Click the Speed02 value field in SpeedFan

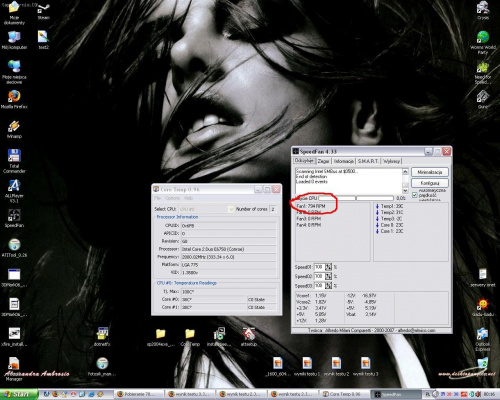(319, 276)
